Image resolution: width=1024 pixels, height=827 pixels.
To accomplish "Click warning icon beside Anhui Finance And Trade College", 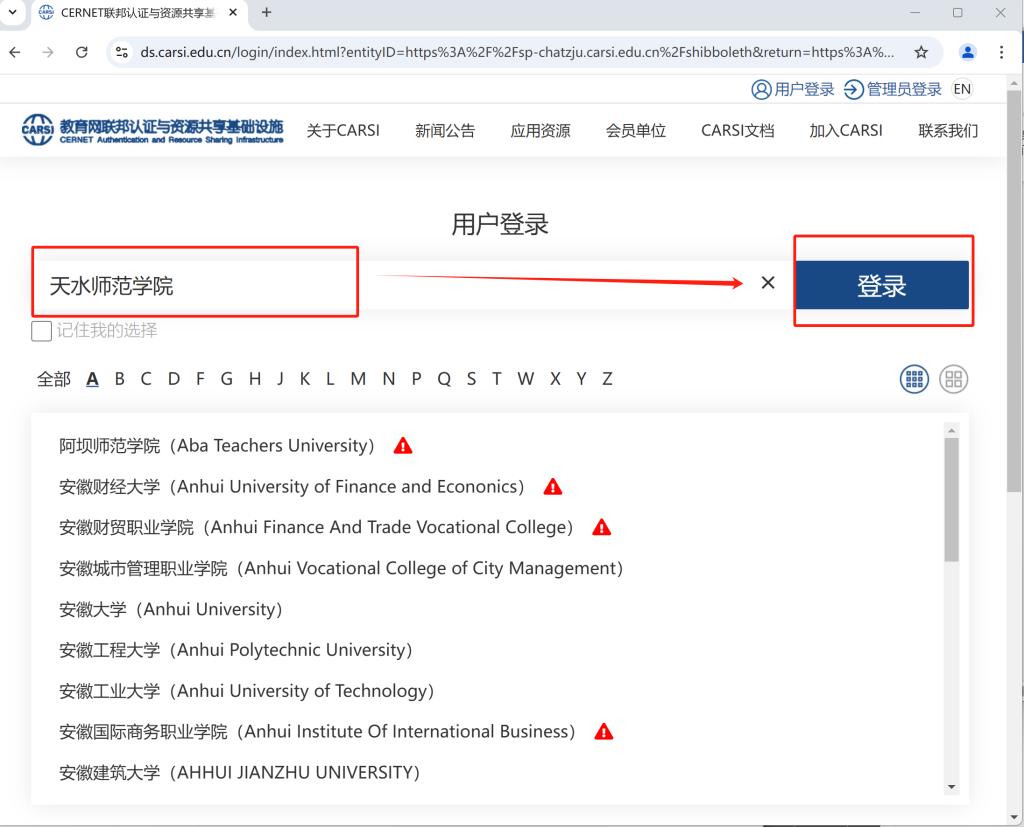I will 601,527.
